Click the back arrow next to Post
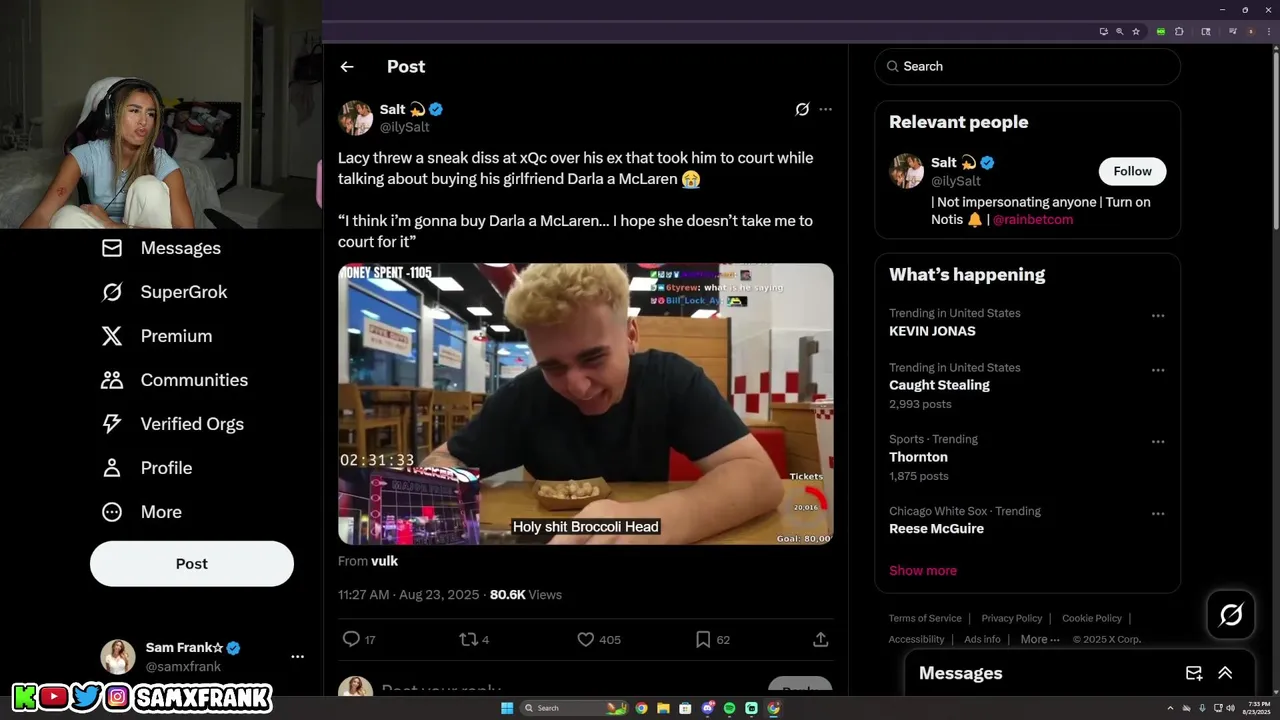This screenshot has width=1280, height=720. pyautogui.click(x=347, y=67)
